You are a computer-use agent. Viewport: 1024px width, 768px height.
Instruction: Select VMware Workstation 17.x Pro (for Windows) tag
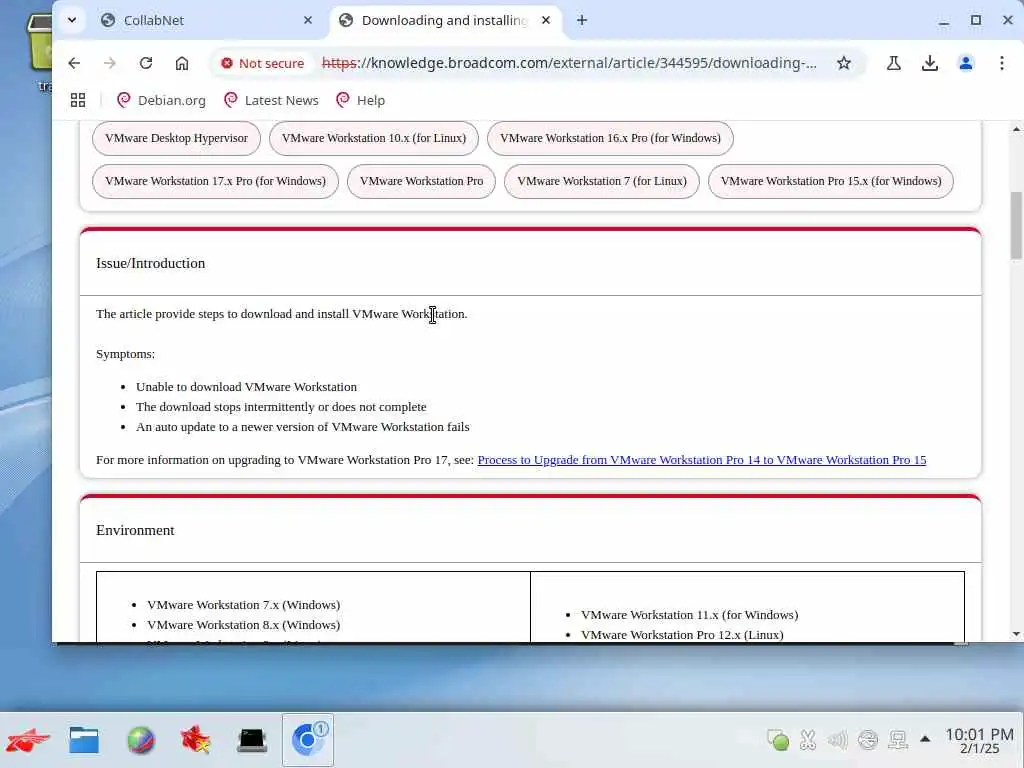pyautogui.click(x=215, y=182)
